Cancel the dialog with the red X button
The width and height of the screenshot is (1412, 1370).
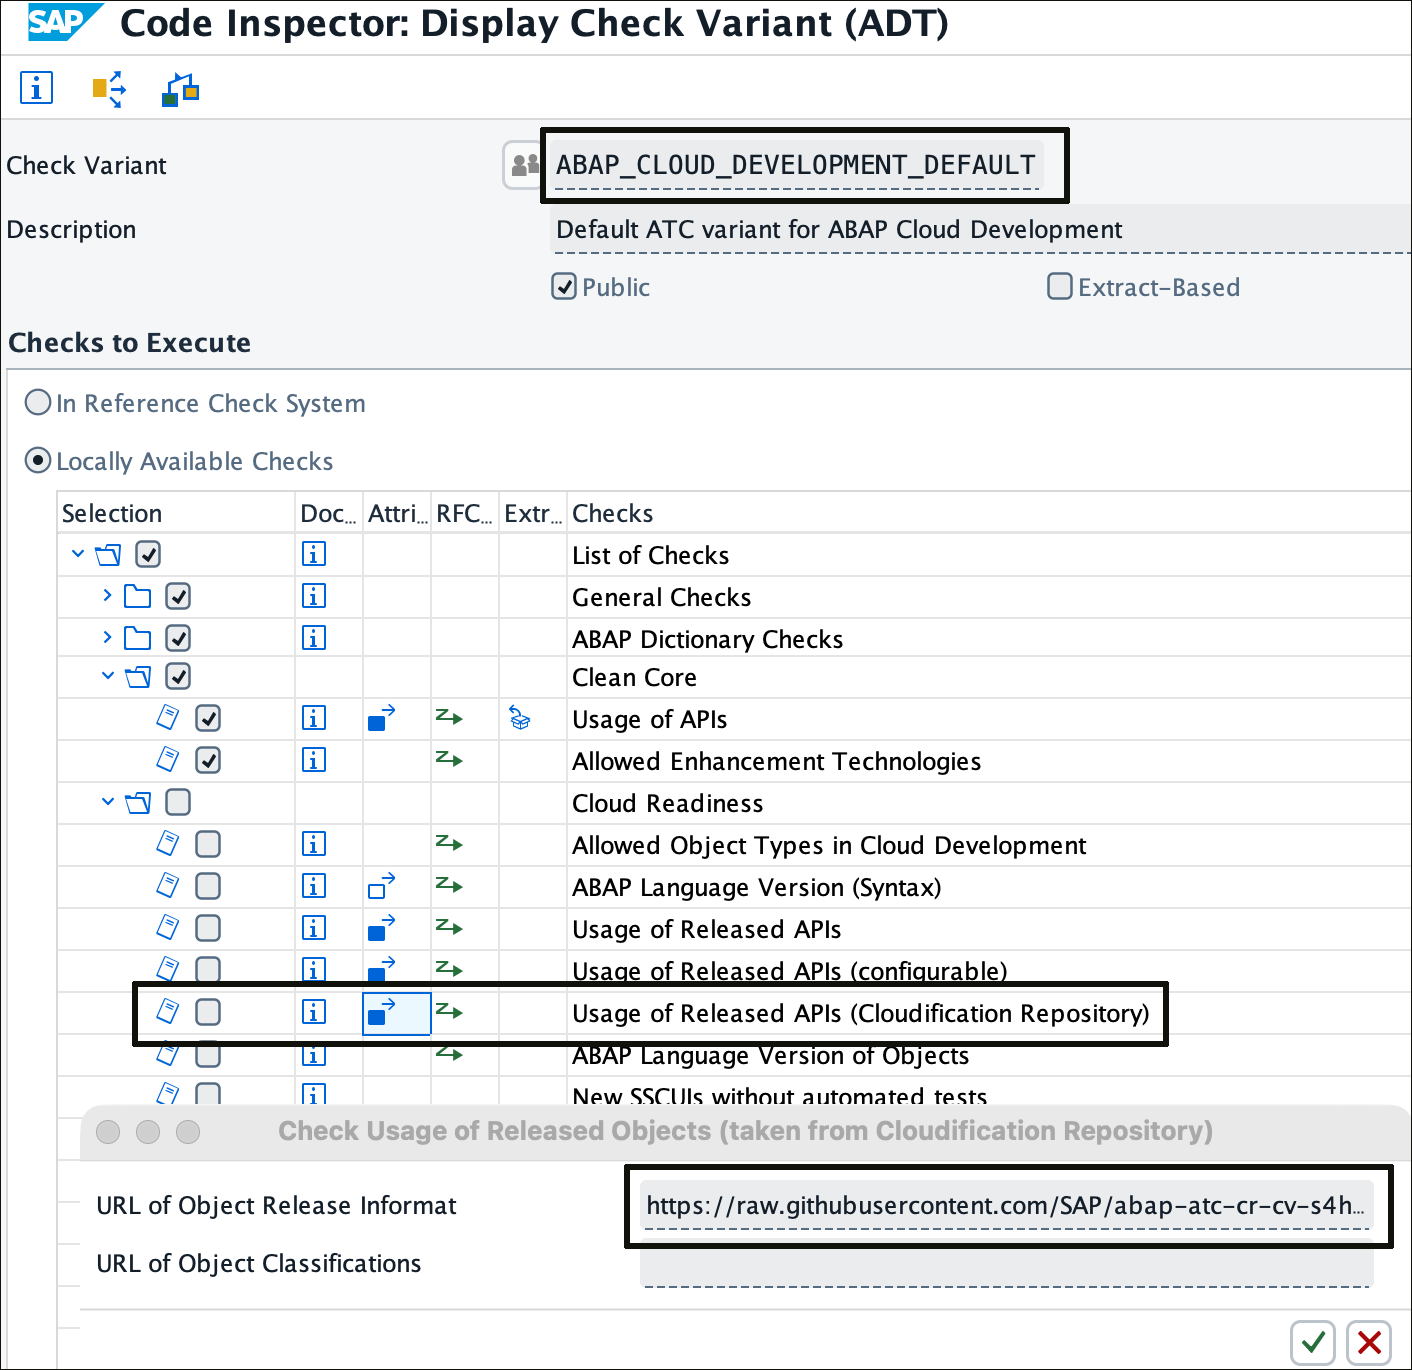click(x=1369, y=1342)
